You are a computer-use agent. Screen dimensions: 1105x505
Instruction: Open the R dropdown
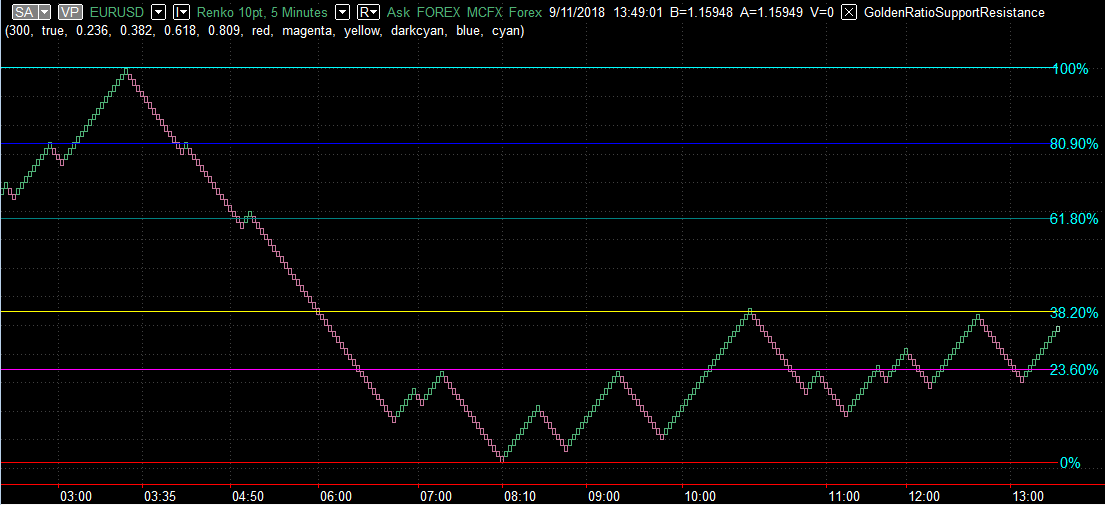pos(369,13)
